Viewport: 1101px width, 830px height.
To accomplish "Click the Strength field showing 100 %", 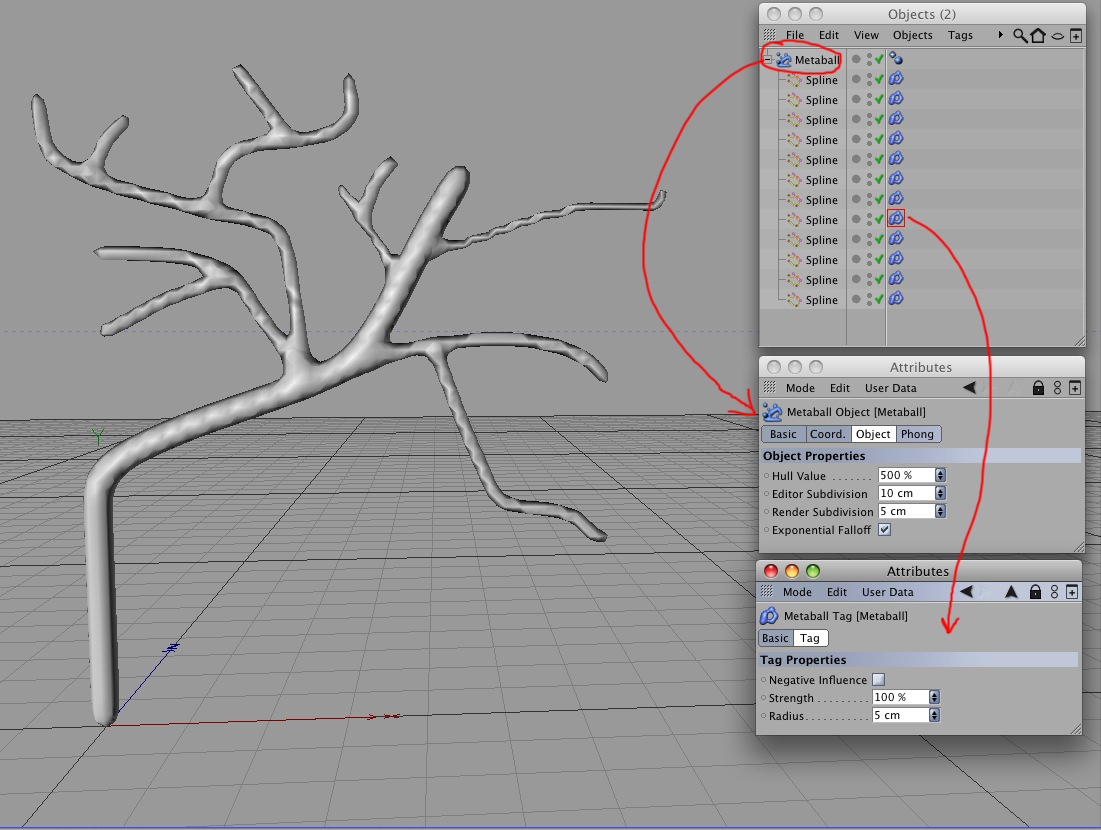I will tap(900, 697).
